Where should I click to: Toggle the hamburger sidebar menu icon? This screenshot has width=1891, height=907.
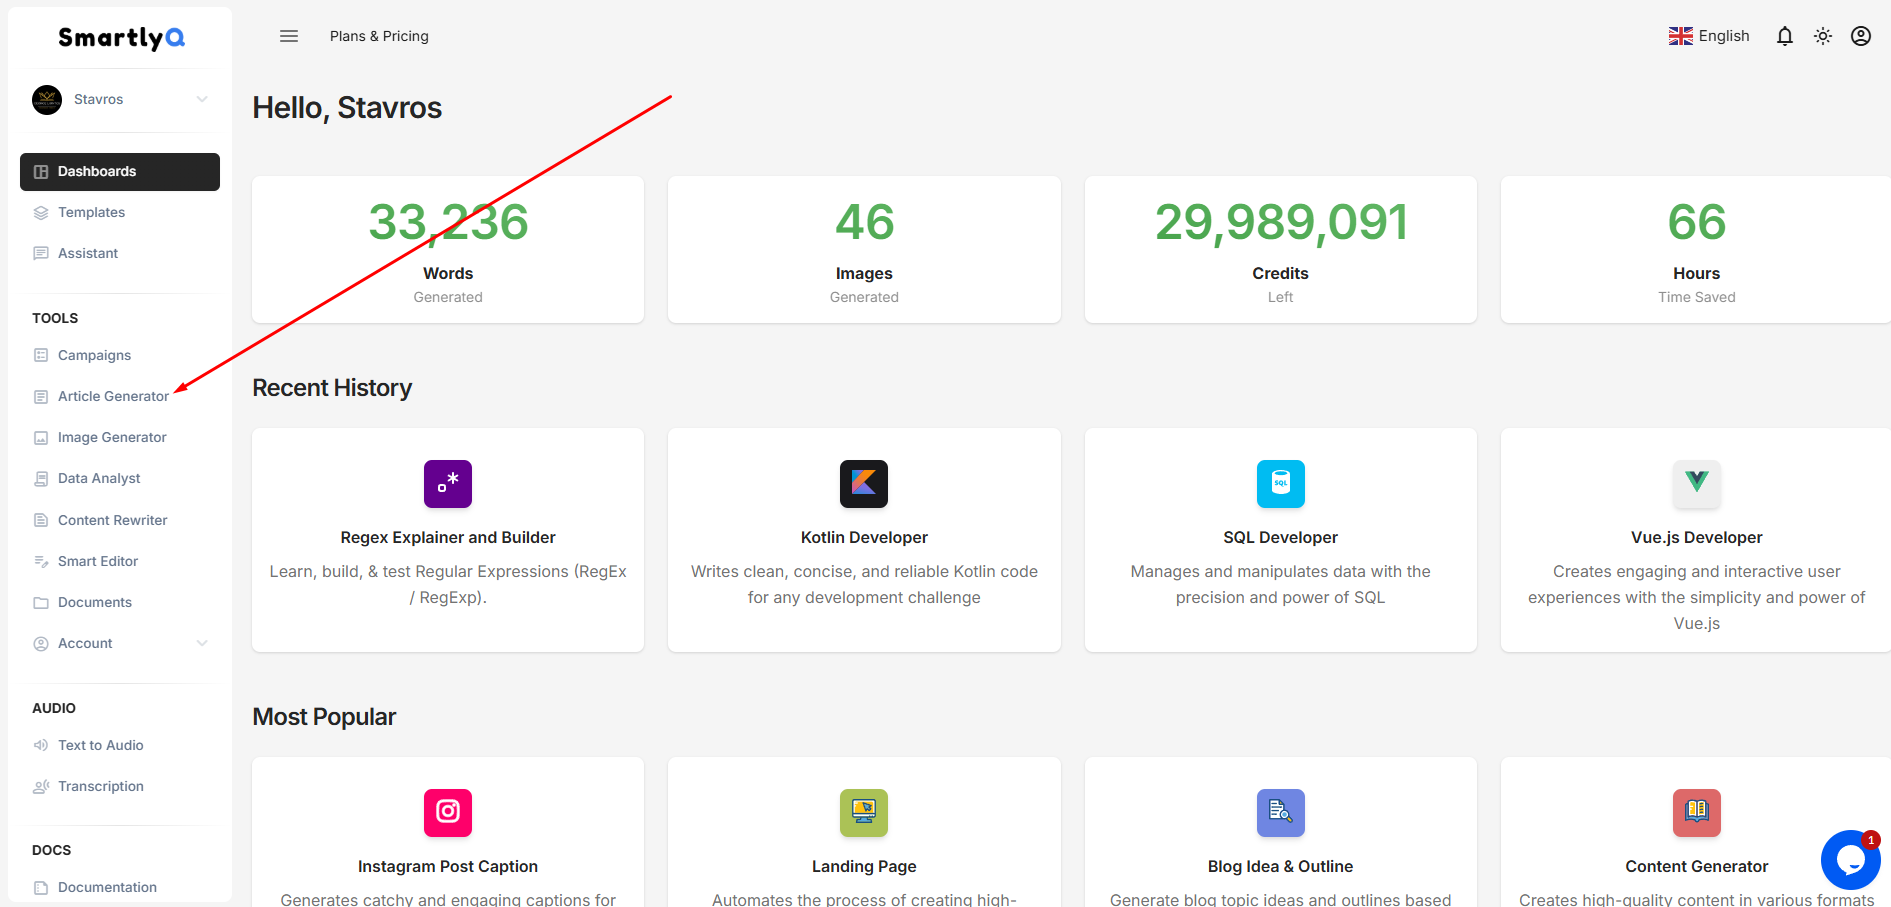click(289, 36)
